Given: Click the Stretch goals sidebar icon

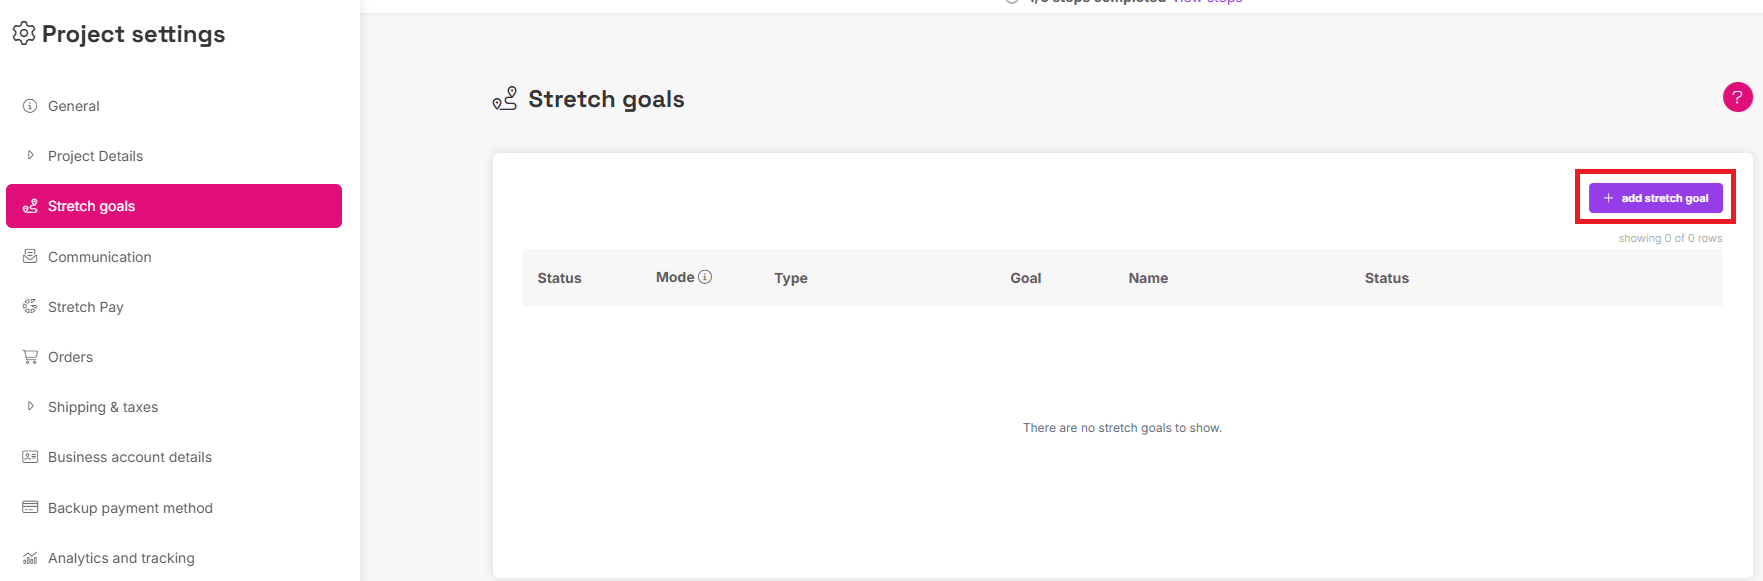Looking at the screenshot, I should (30, 206).
